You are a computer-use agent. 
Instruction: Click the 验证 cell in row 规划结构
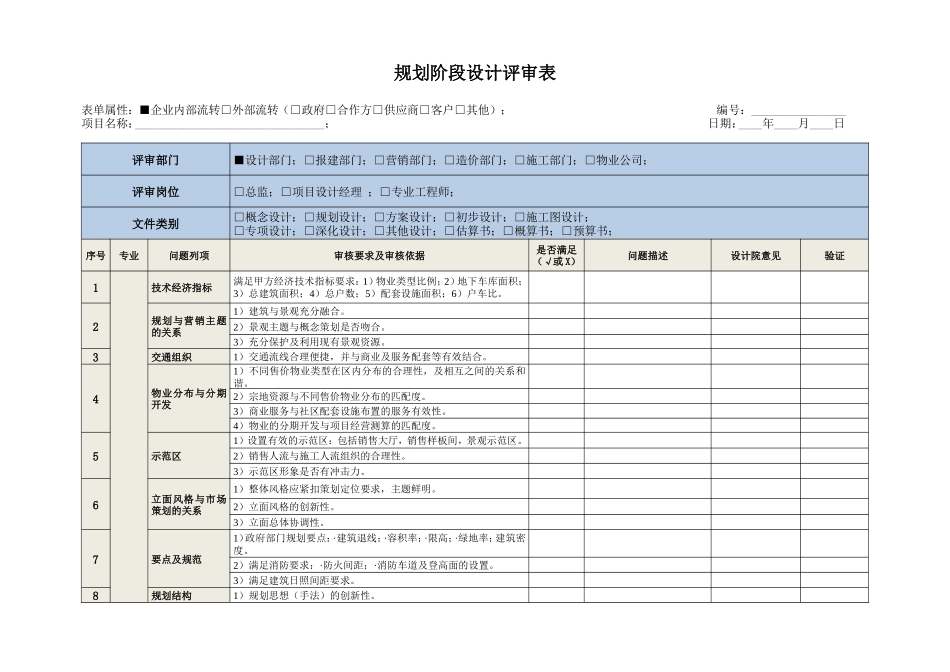(x=834, y=595)
